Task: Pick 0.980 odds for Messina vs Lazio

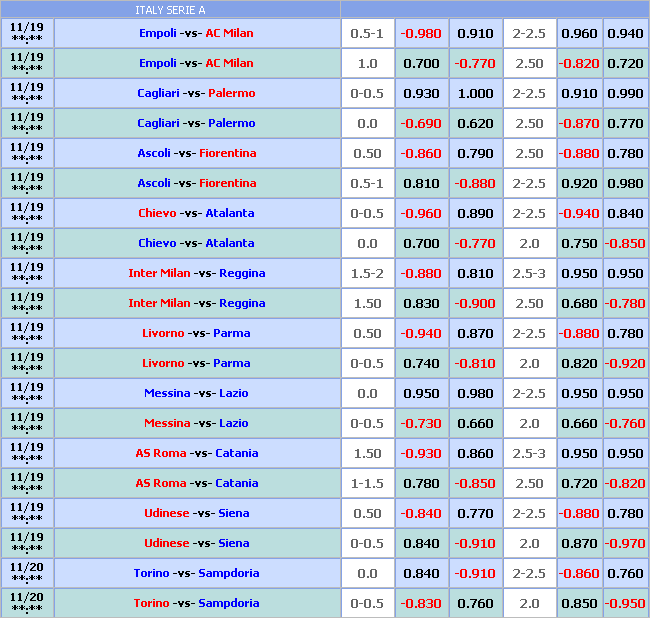Action: pyautogui.click(x=475, y=393)
